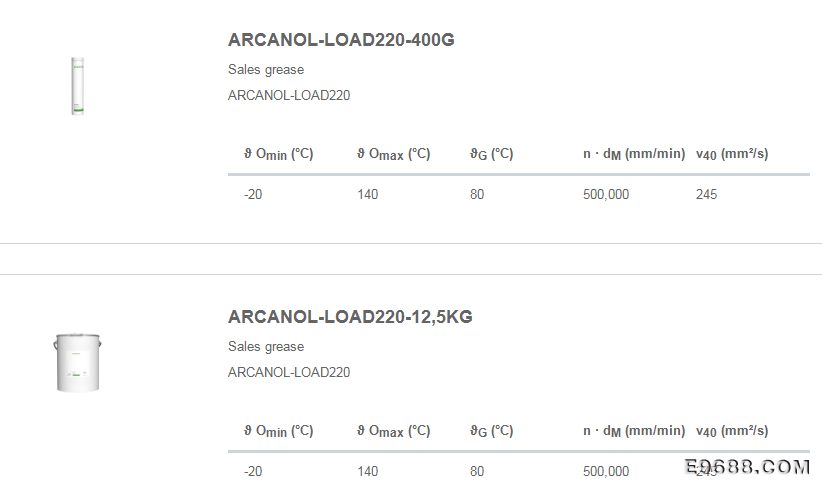Click the grease bucket product thumbnail

78,362
